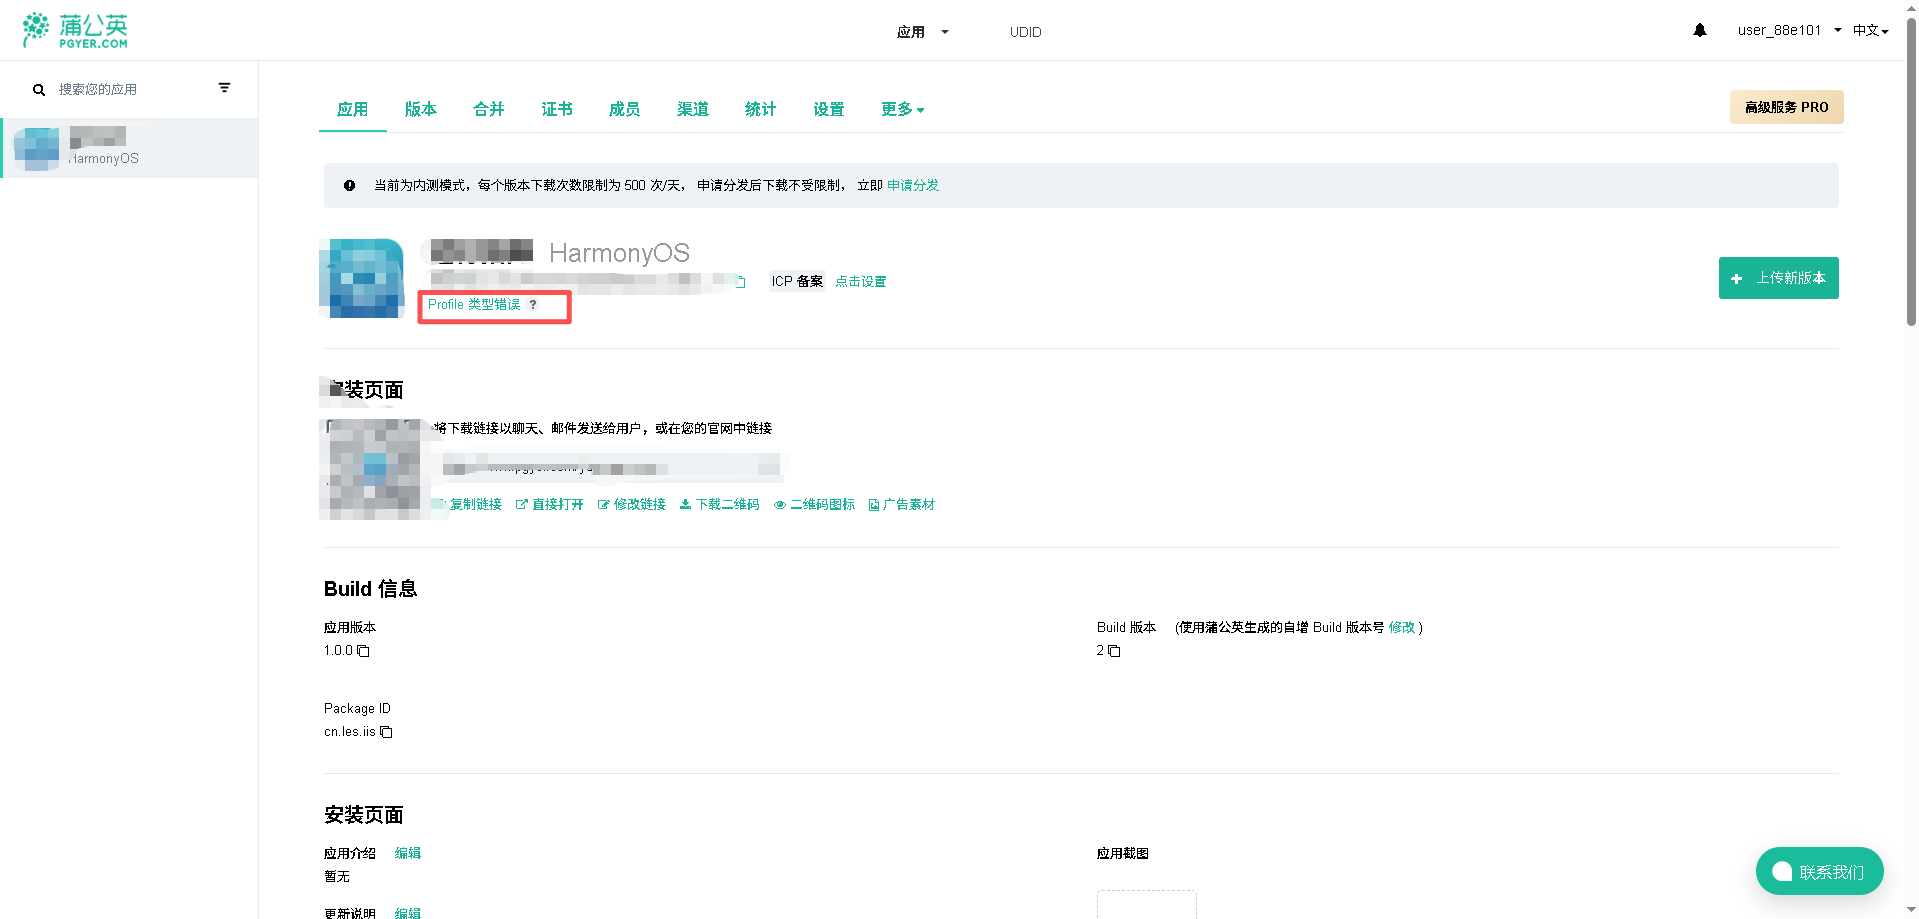Click the 下载二维码 link

pyautogui.click(x=720, y=505)
